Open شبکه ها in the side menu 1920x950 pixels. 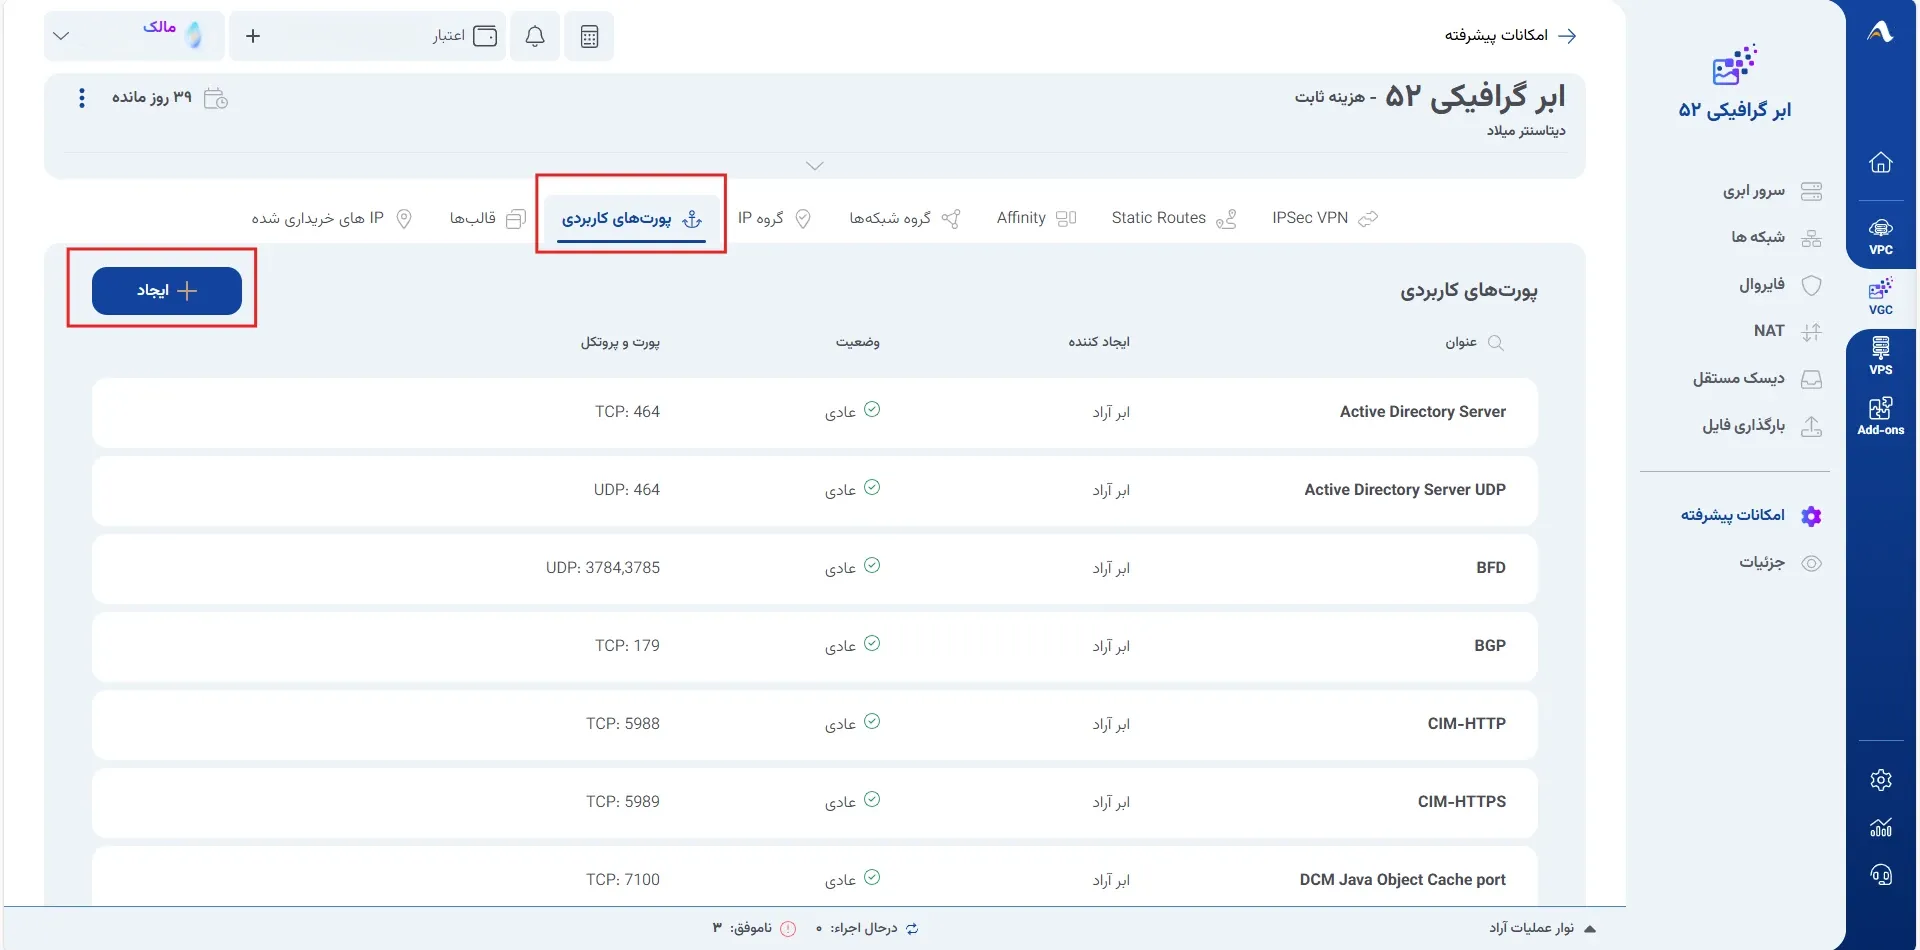[1776, 237]
